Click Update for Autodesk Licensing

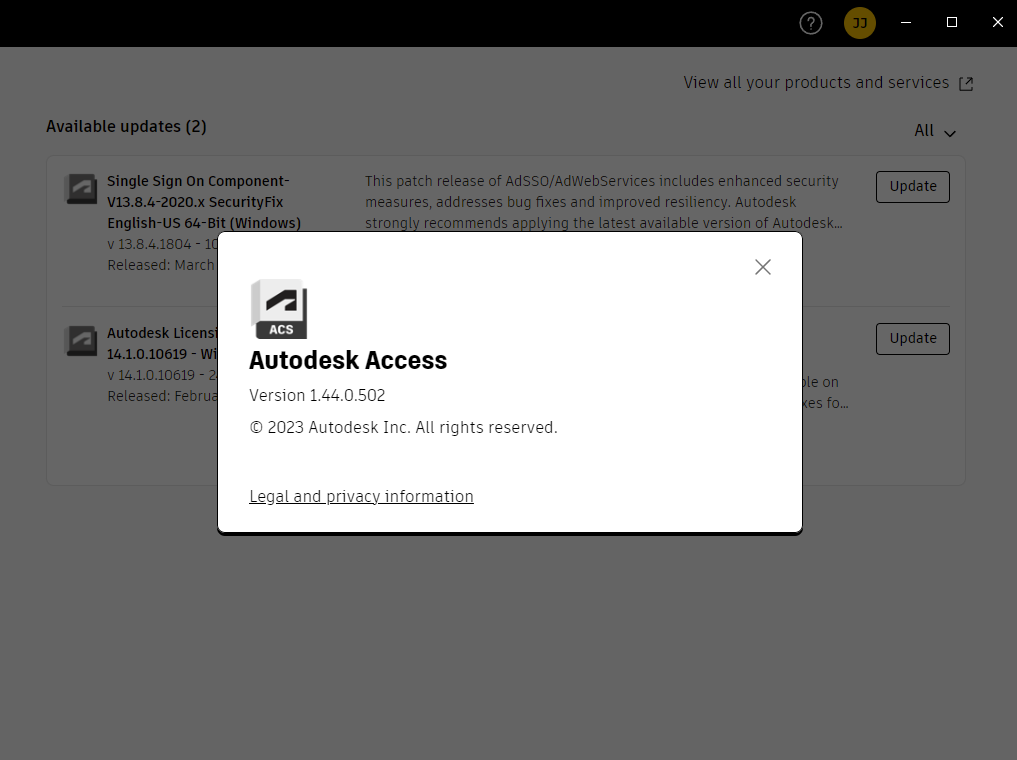[x=911, y=338]
